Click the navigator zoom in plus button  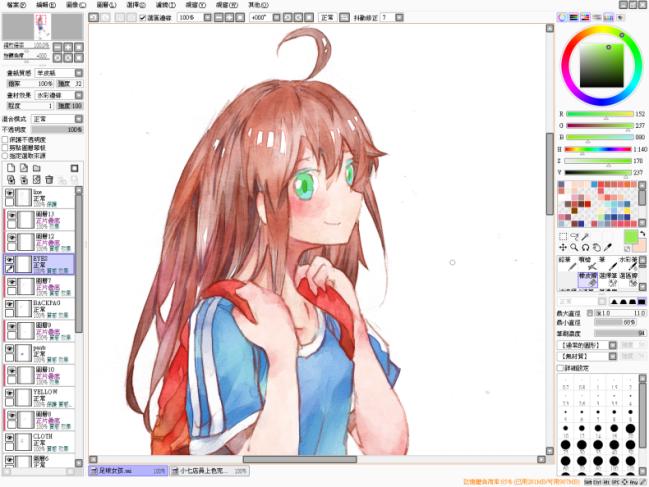[68, 47]
